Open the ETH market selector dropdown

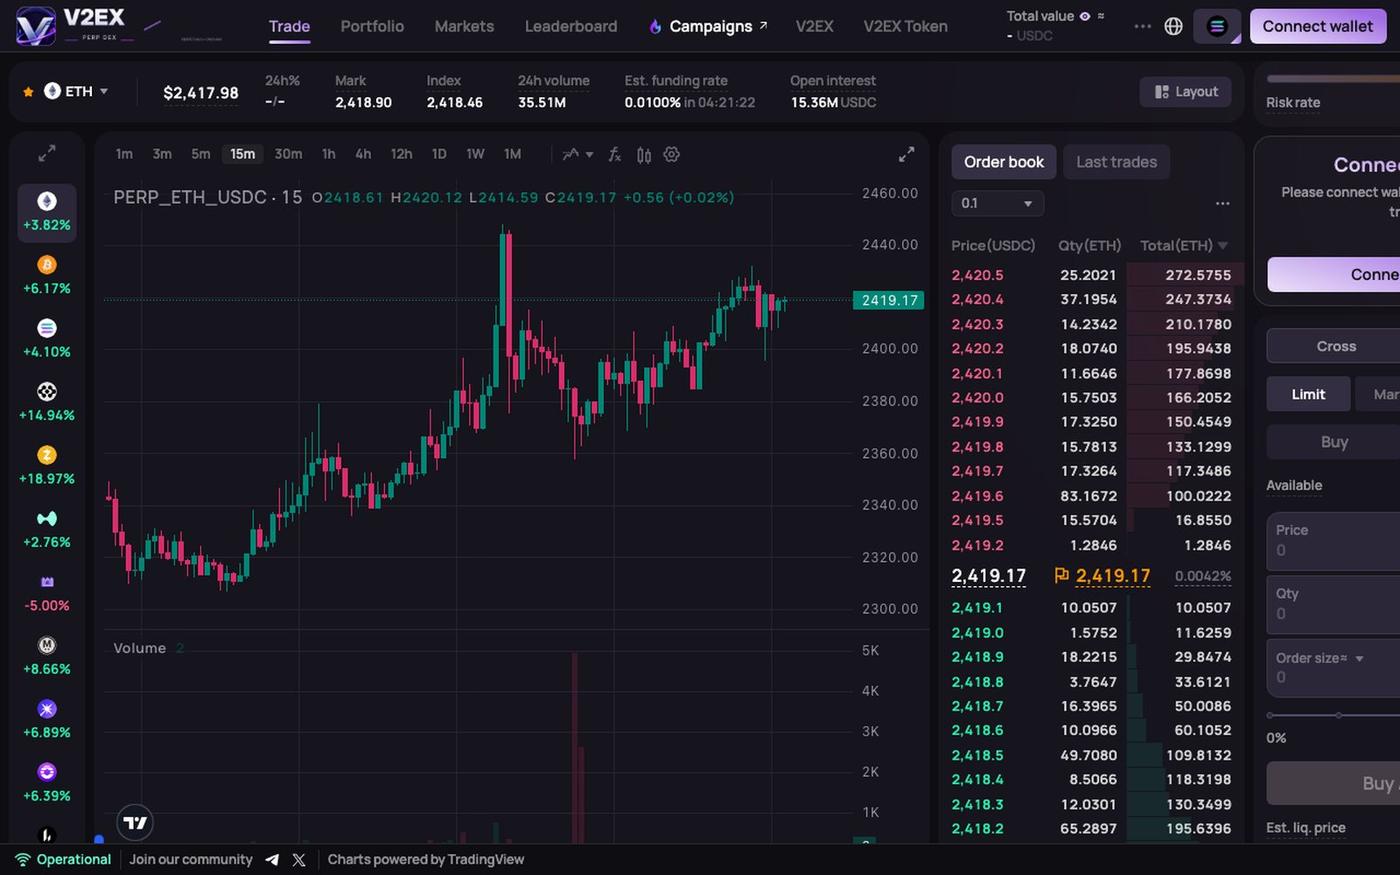pyautogui.click(x=76, y=91)
